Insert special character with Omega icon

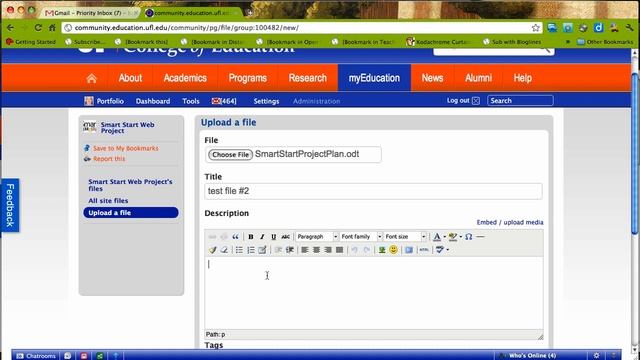[x=469, y=237]
